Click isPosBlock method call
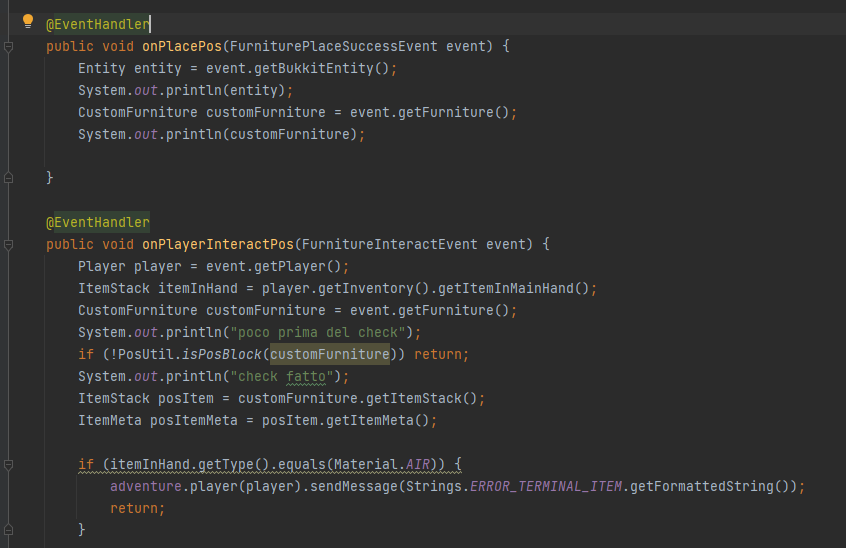Screen dimensions: 846x548 222,354
